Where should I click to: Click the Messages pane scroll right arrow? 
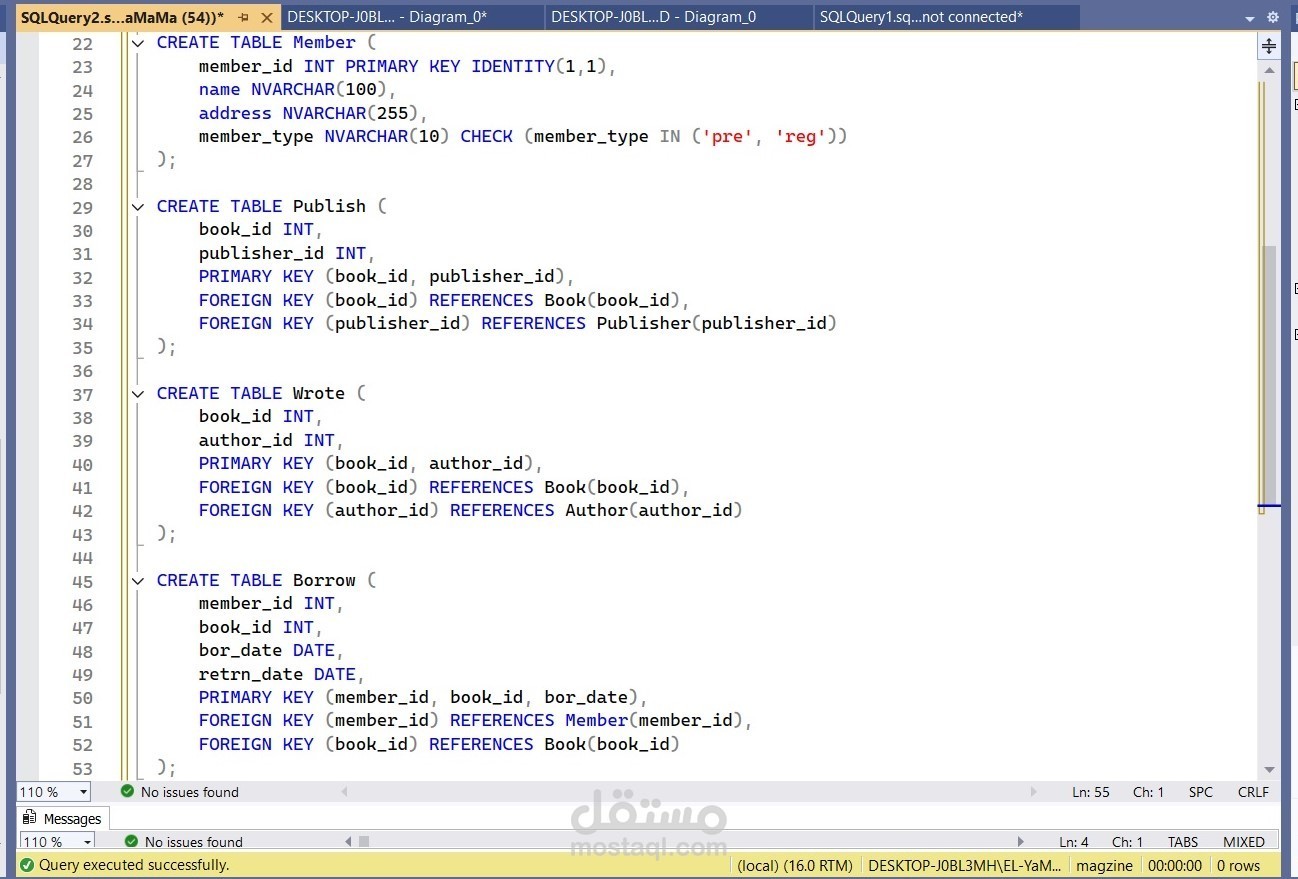tap(1021, 842)
